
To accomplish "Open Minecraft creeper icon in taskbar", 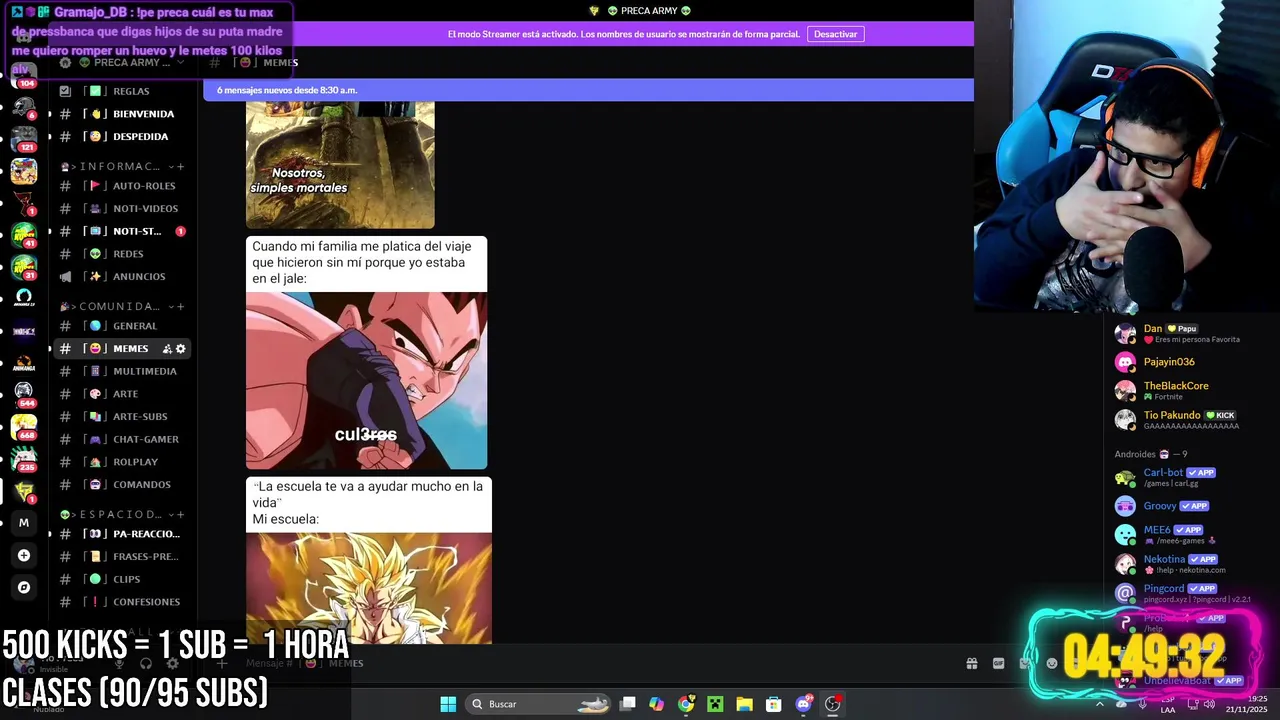I will [x=715, y=704].
